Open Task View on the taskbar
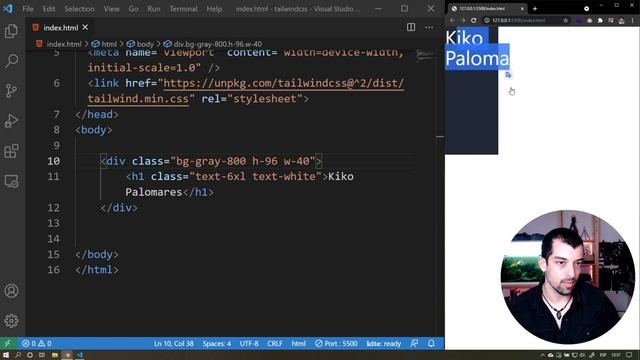 [42, 355]
